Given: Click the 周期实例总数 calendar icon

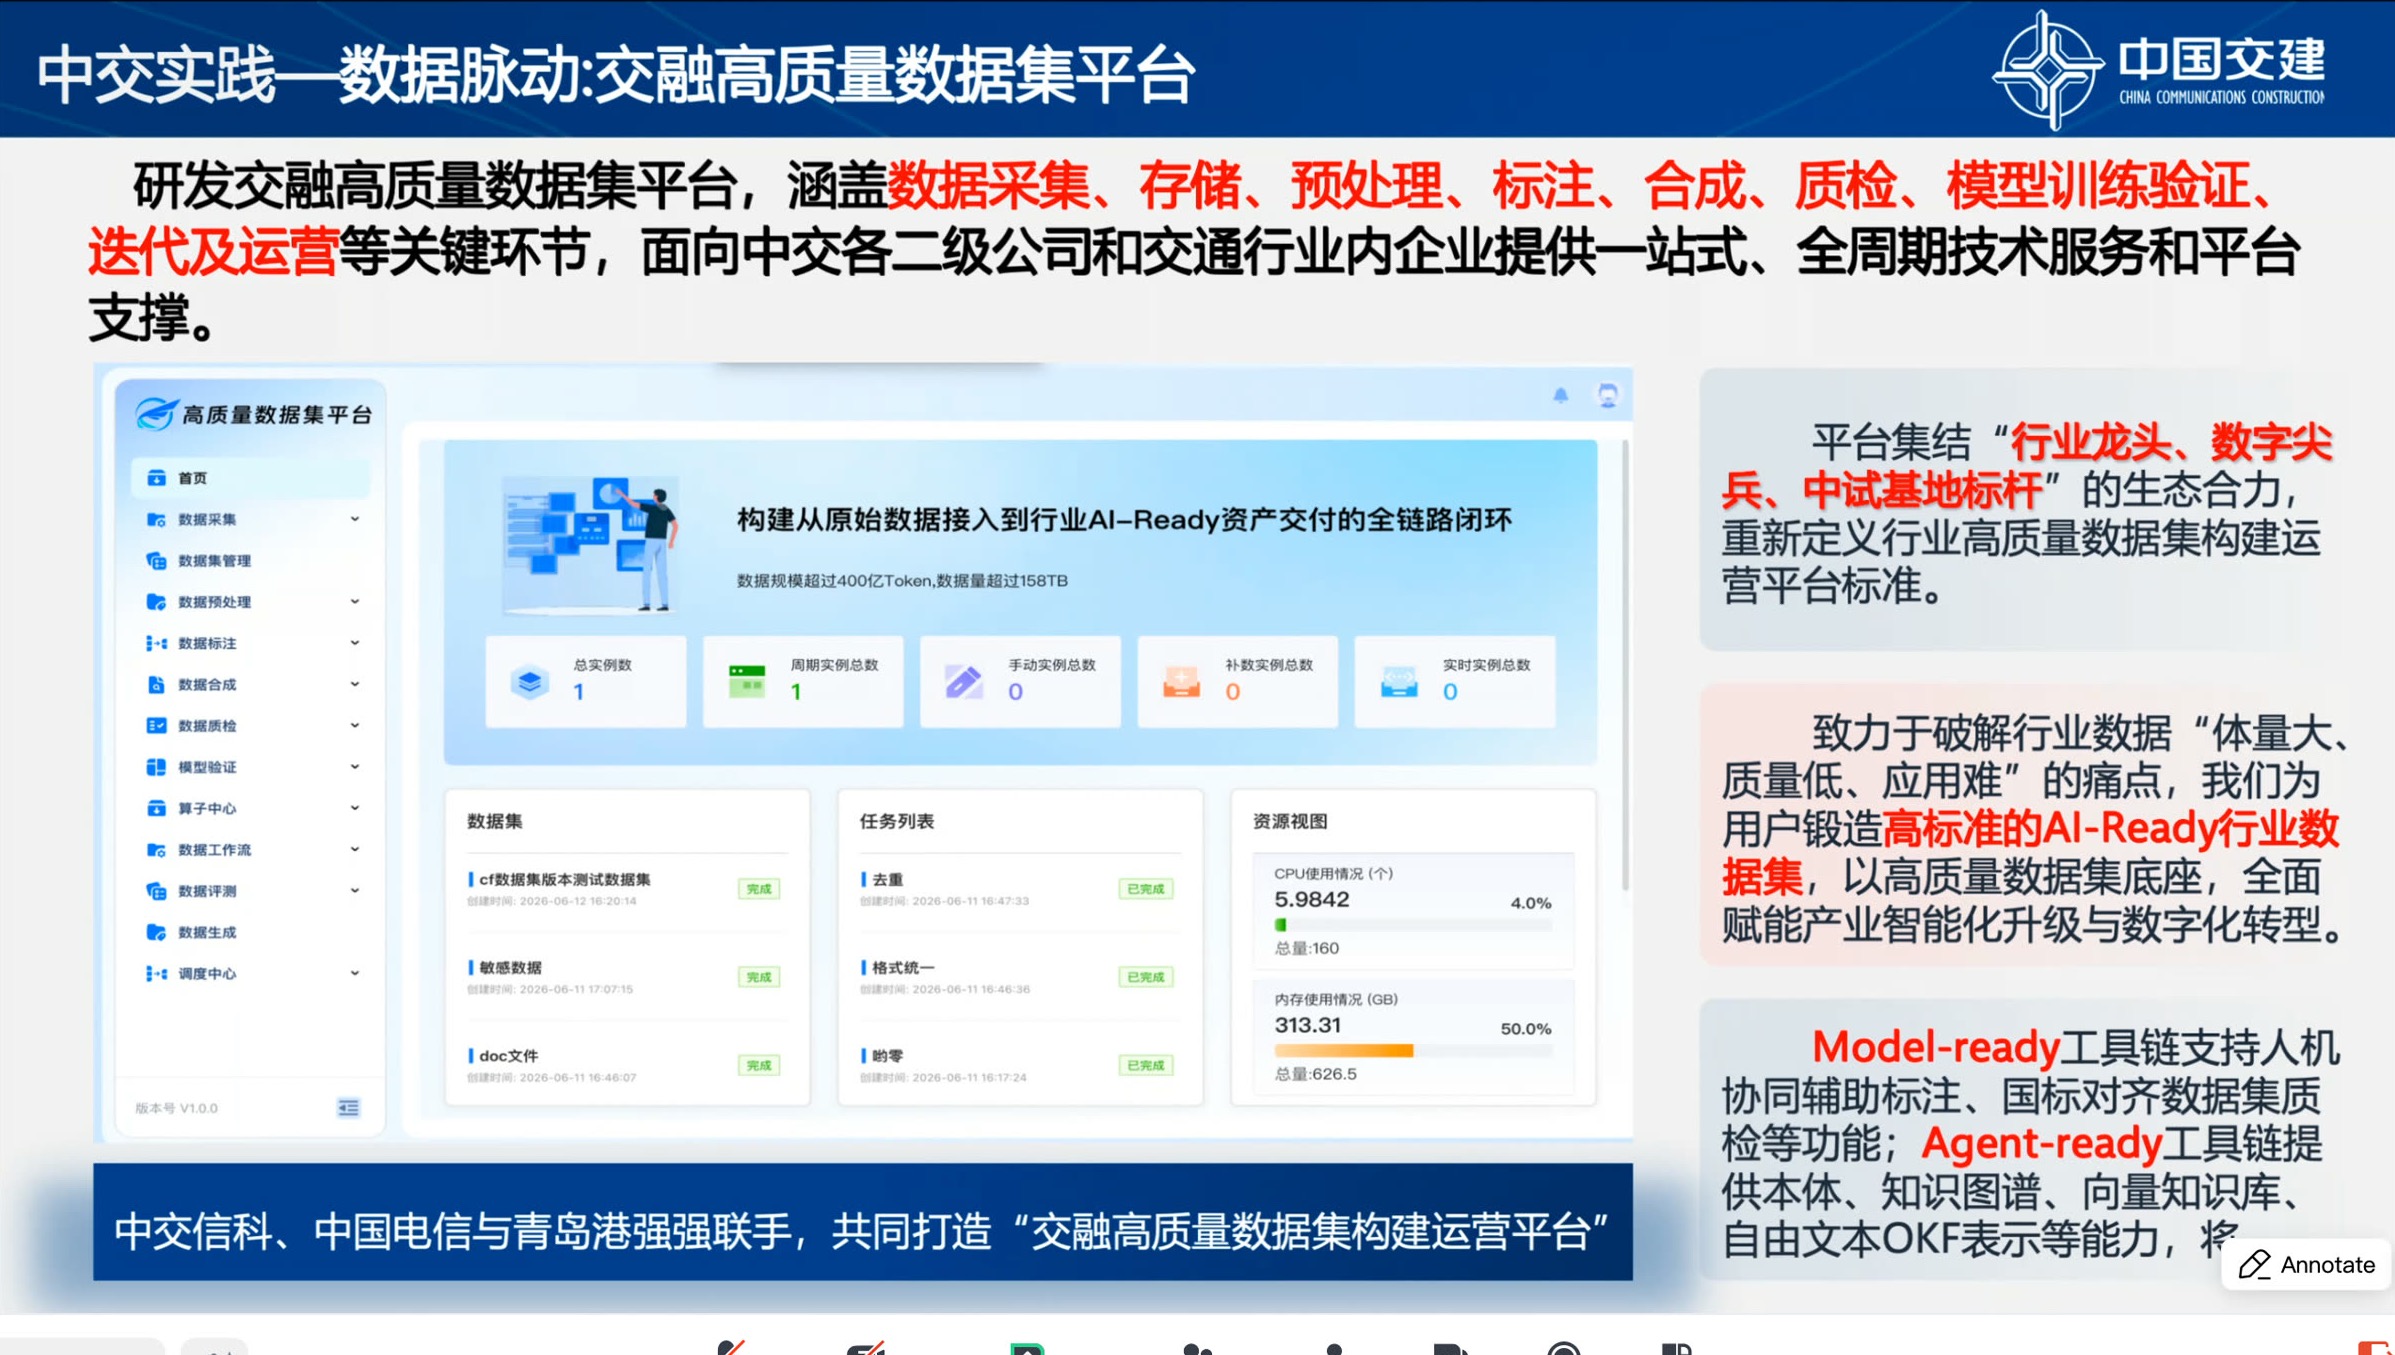Looking at the screenshot, I should click(747, 682).
